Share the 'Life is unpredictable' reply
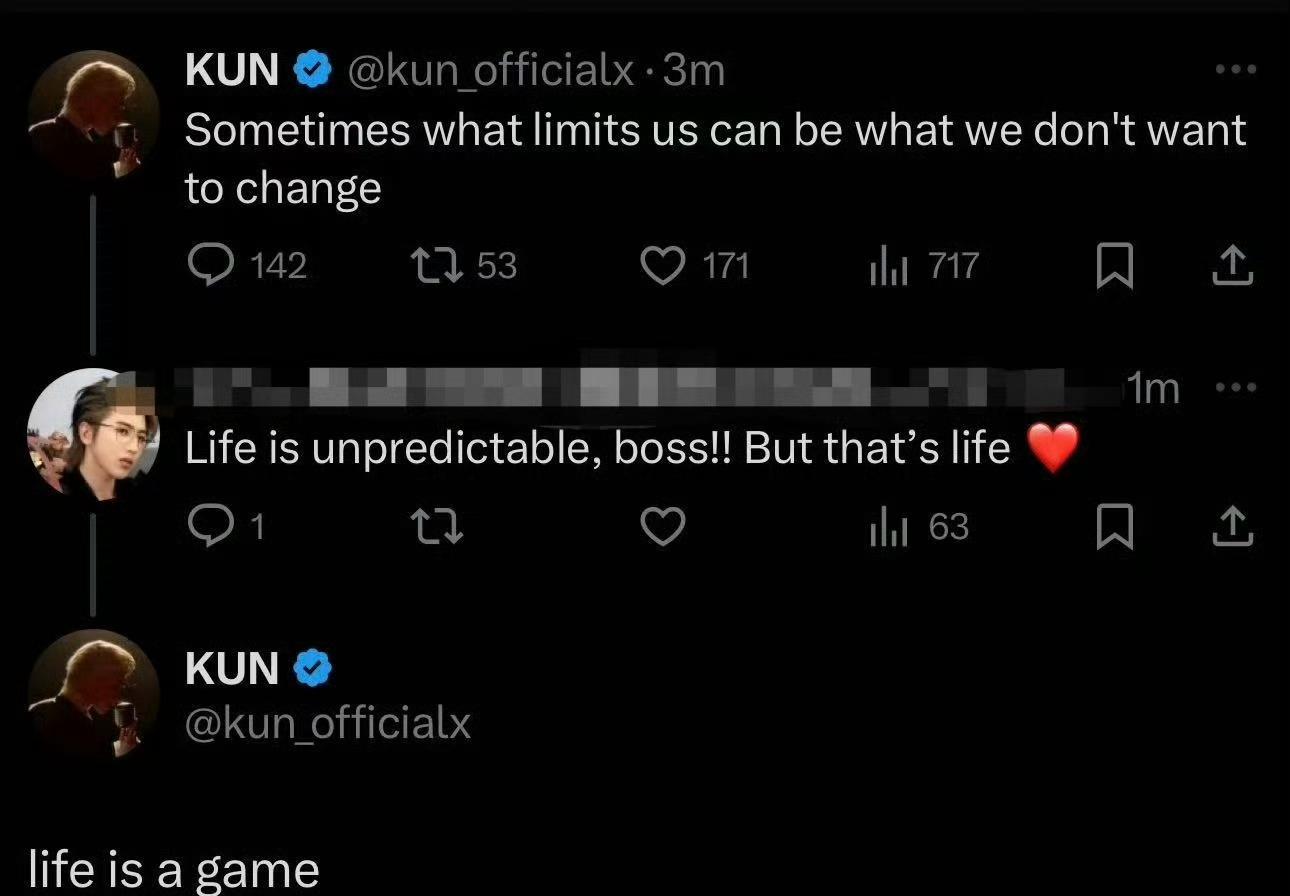The image size is (1290, 896). point(1232,527)
